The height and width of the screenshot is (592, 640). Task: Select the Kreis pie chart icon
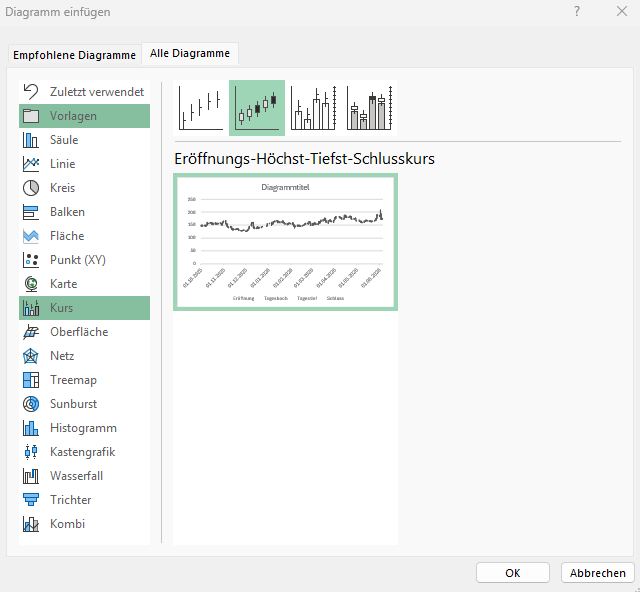pos(31,188)
